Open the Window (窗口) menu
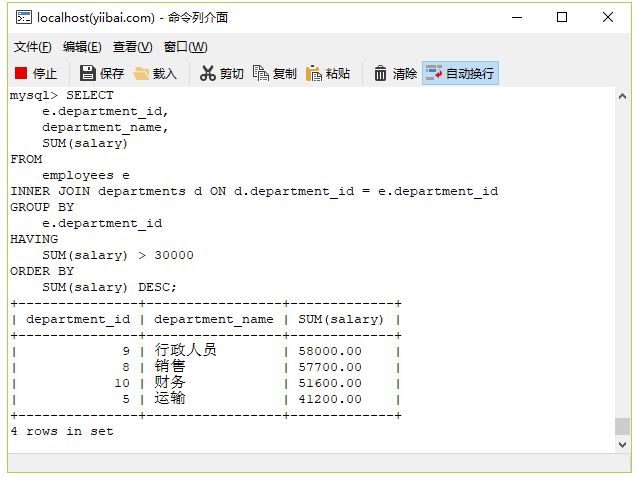The width and height of the screenshot is (639, 478). [185, 47]
